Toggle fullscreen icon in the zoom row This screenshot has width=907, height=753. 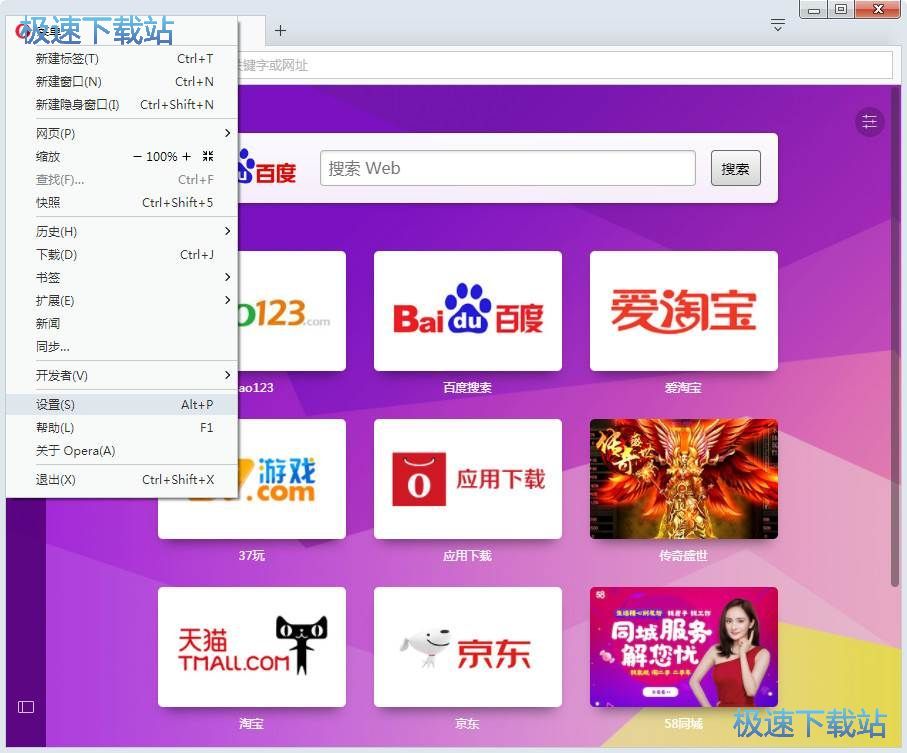(208, 156)
